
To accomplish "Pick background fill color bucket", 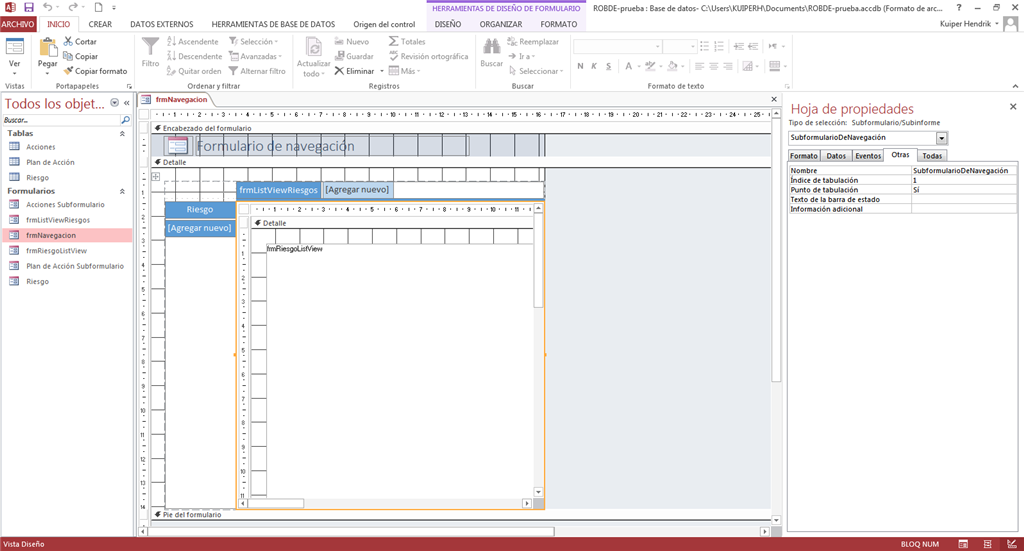I will [x=672, y=66].
